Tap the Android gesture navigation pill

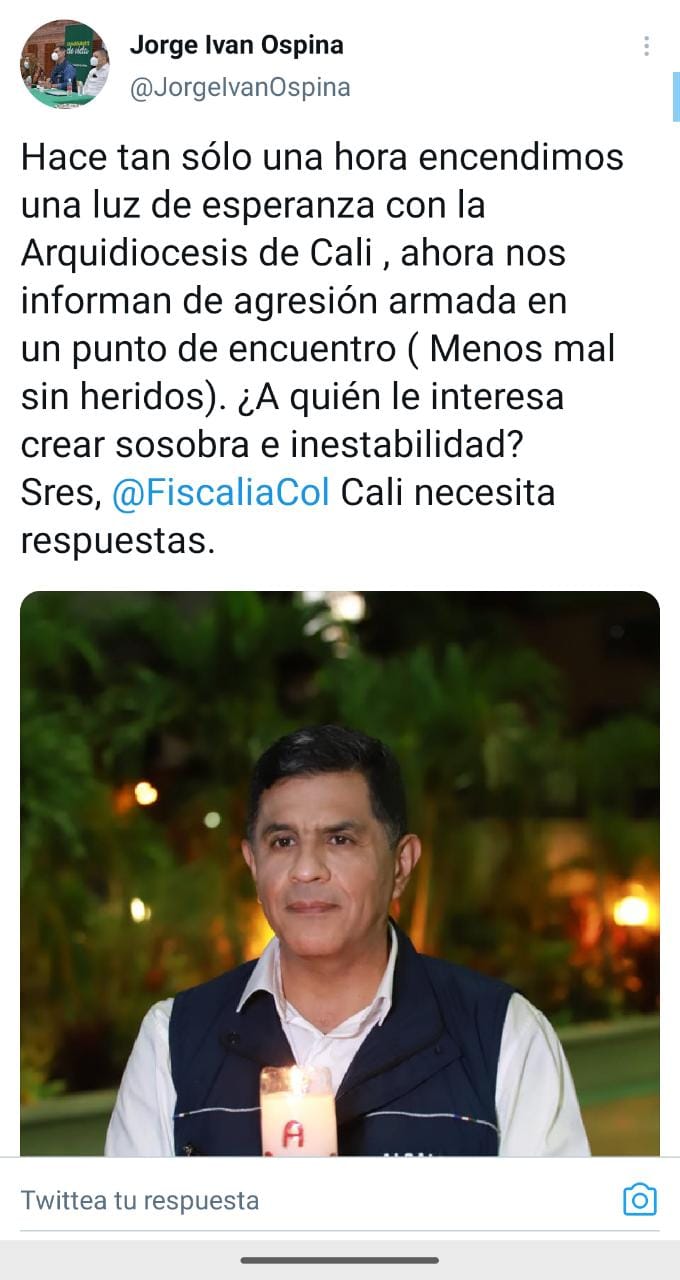[340, 1260]
